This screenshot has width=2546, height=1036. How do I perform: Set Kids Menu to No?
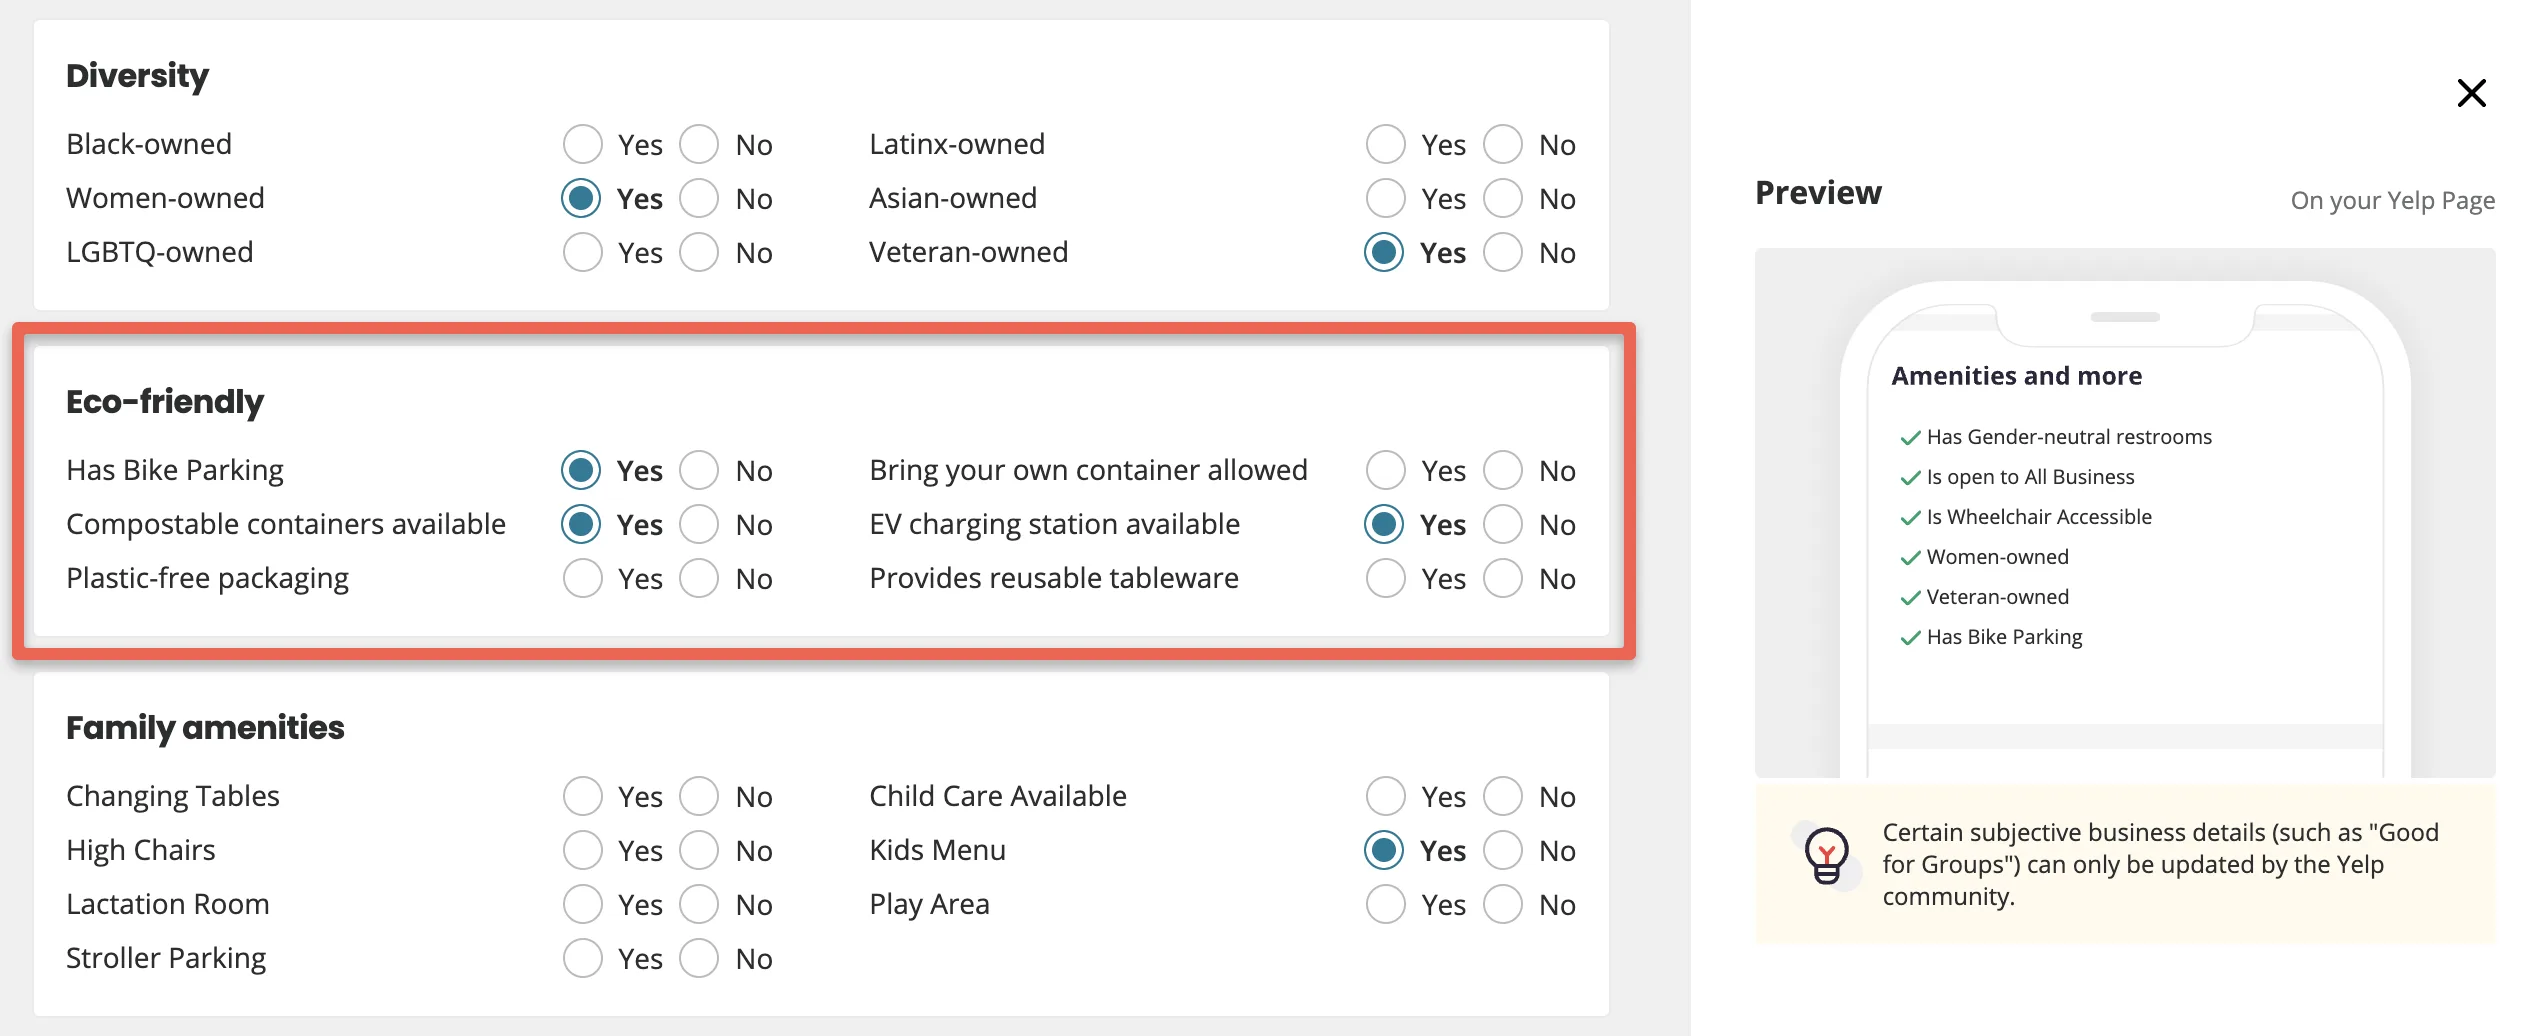1502,850
